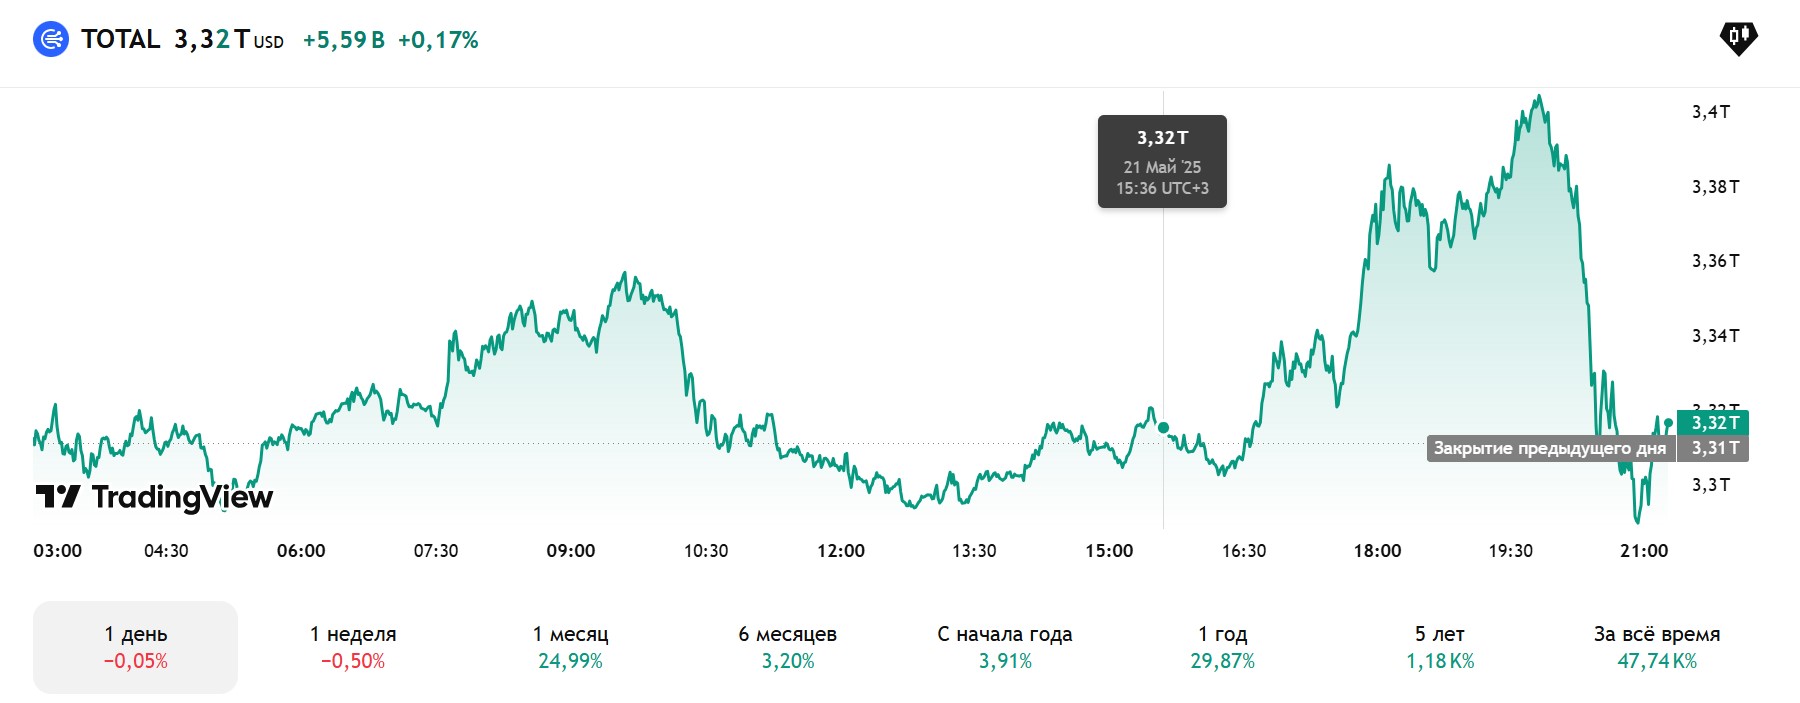Switch chart to "1 год" range
The image size is (1800, 703).
tap(1222, 647)
